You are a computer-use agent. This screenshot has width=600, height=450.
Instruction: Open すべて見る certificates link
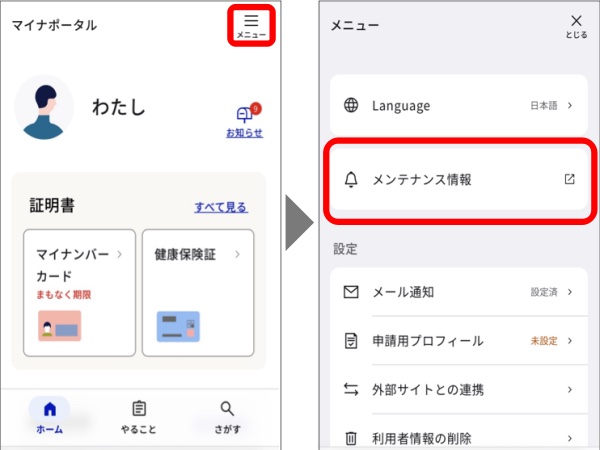221,207
